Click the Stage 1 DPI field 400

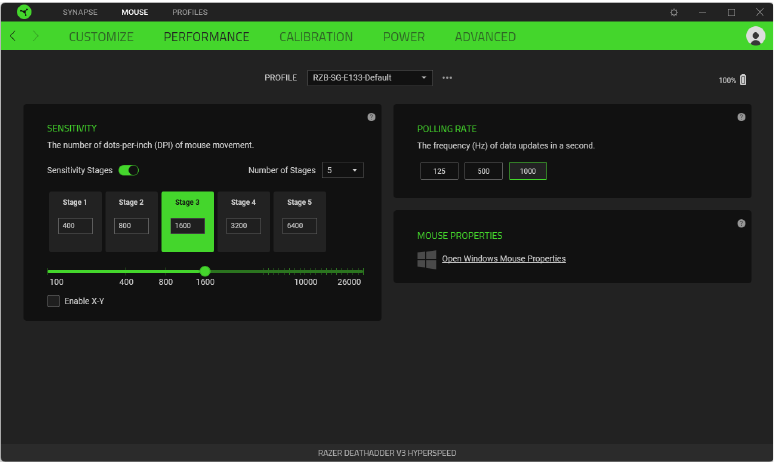[x=75, y=226]
